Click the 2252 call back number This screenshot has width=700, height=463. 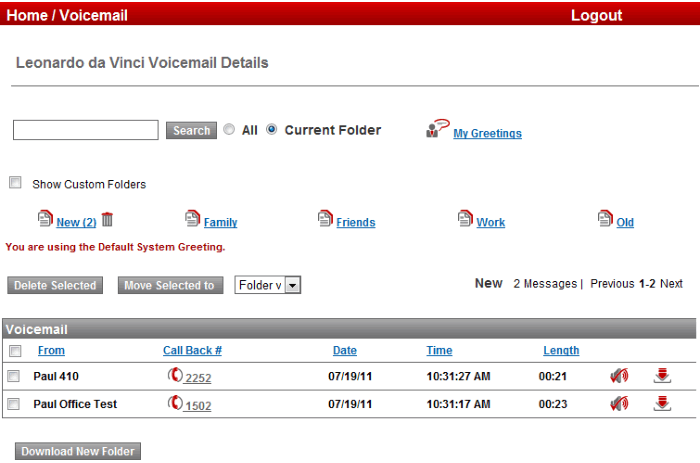tap(198, 378)
